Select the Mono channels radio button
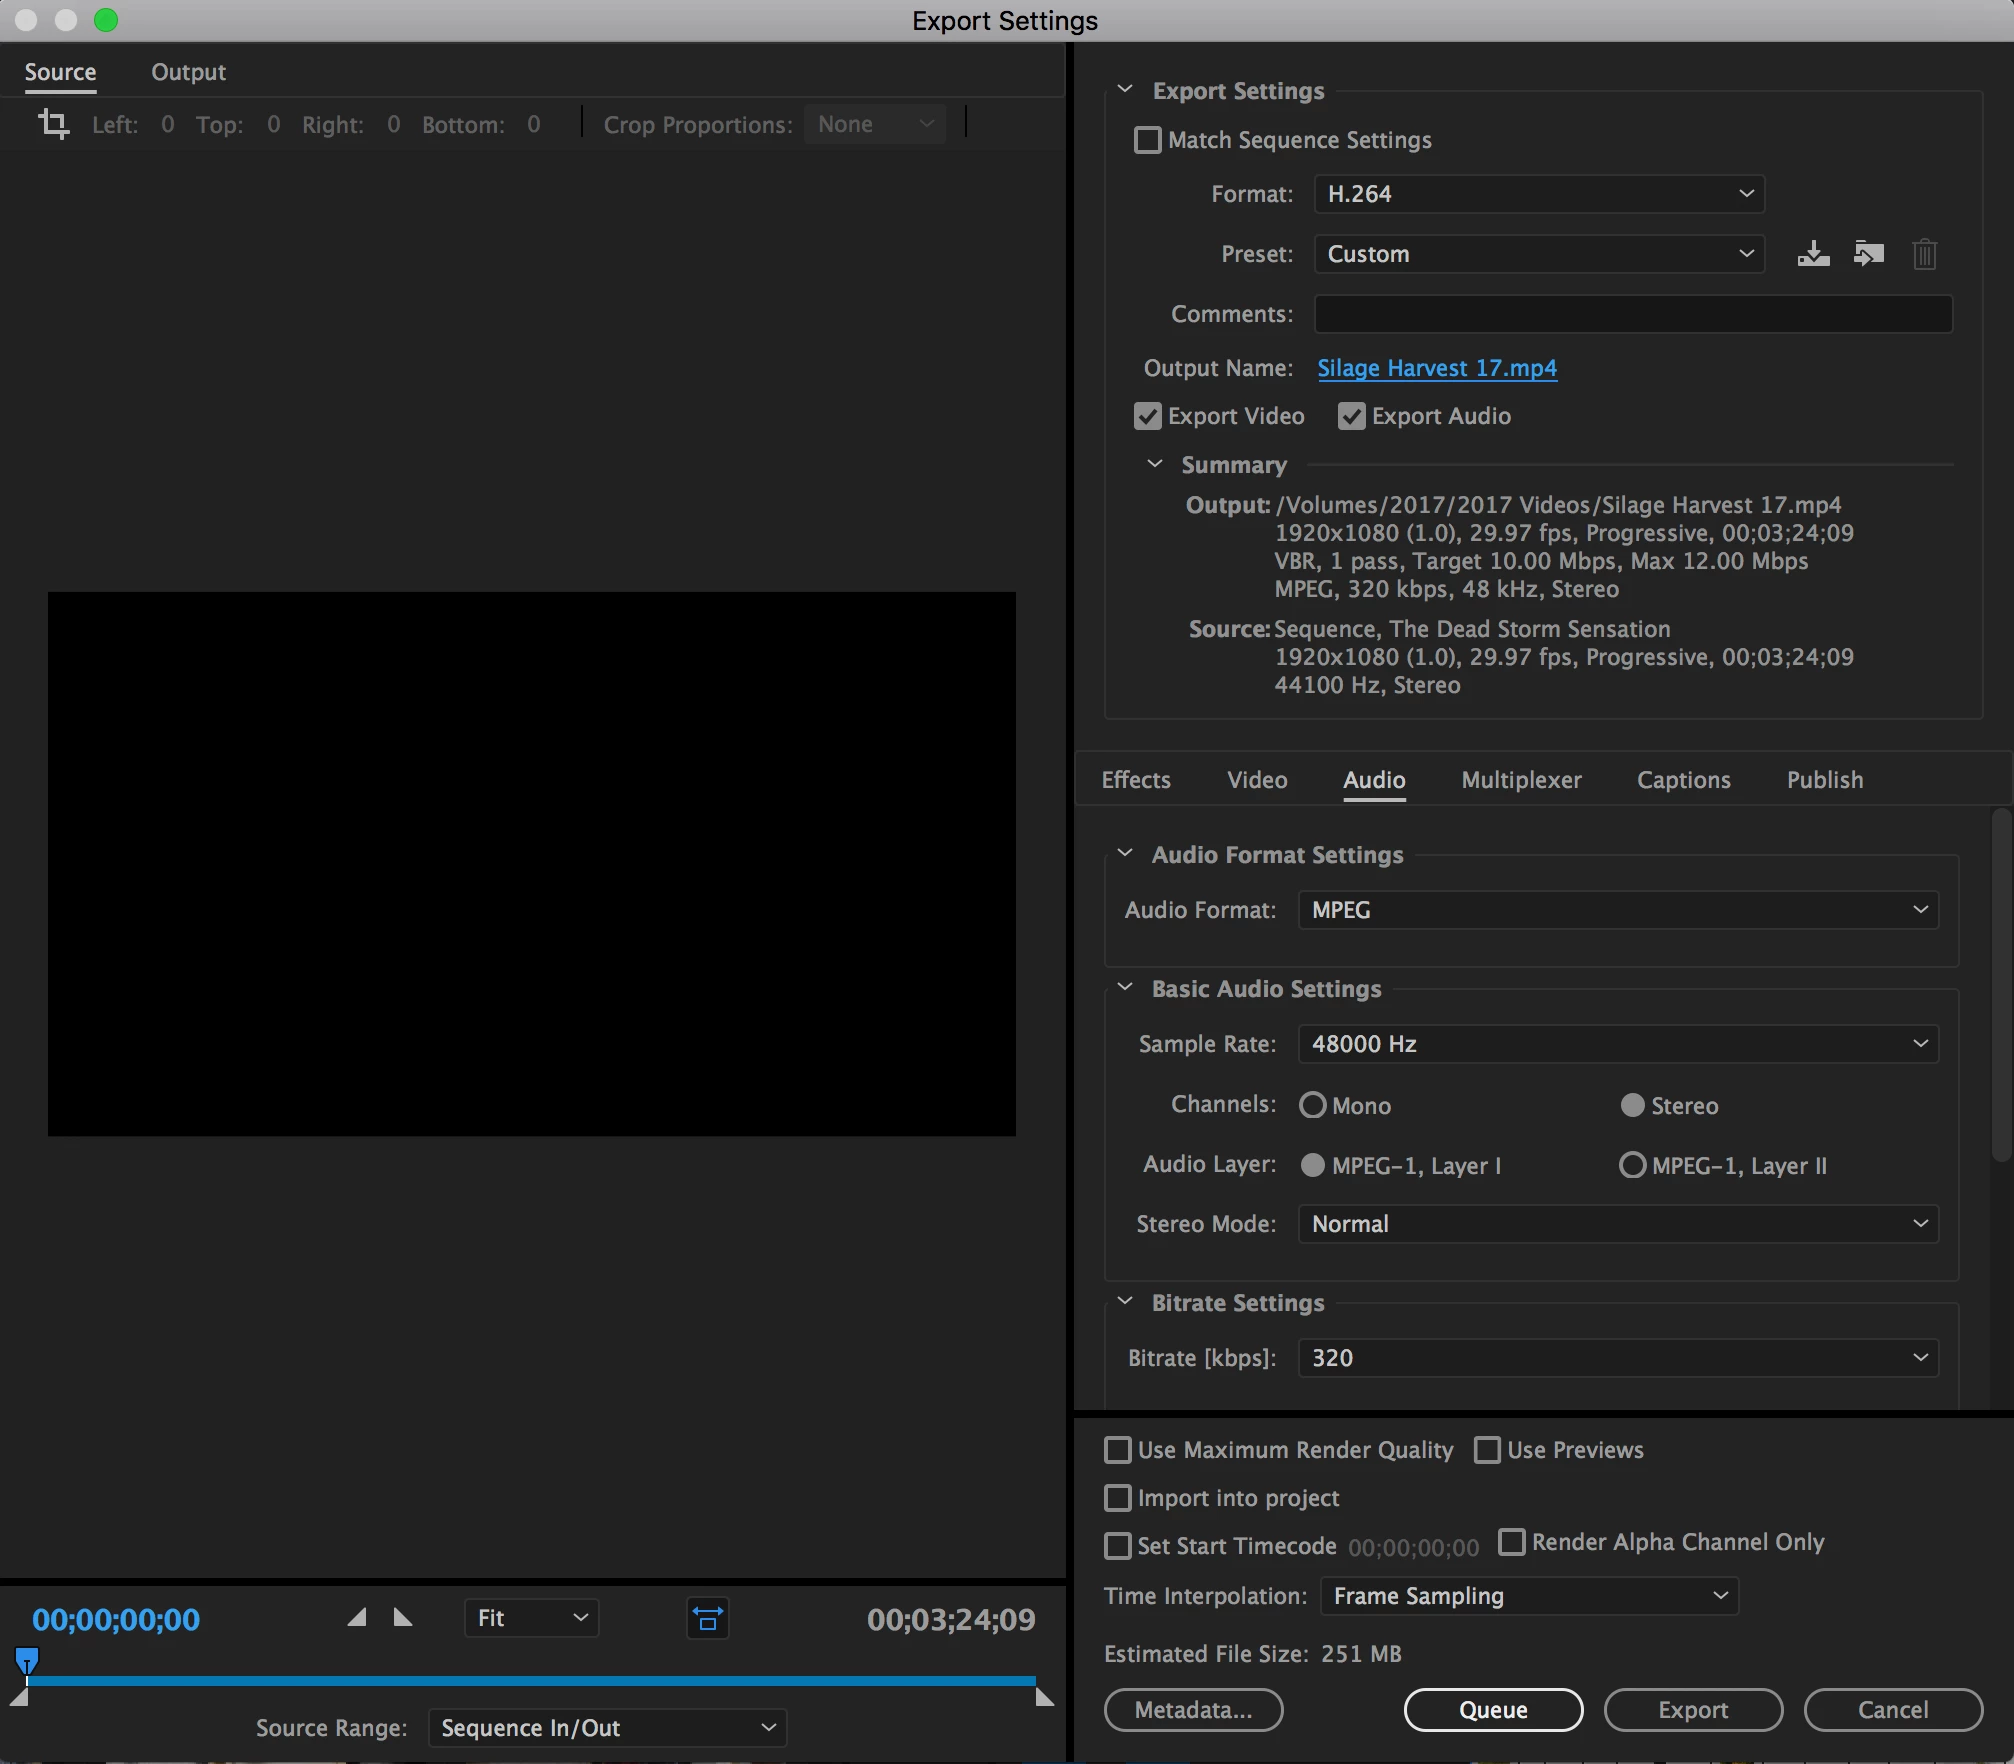This screenshot has width=2014, height=1764. pyautogui.click(x=1312, y=1105)
